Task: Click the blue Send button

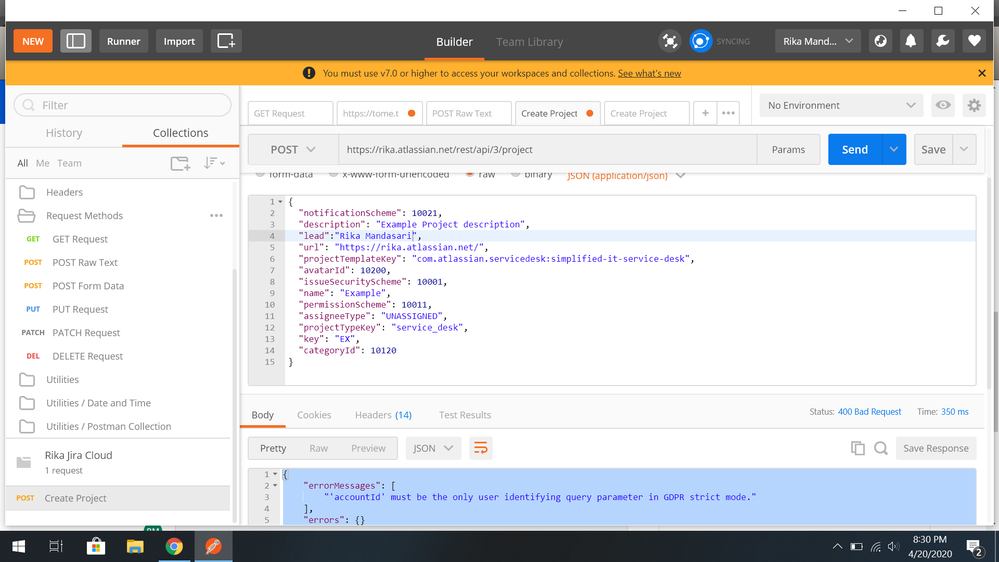Action: 854,149
